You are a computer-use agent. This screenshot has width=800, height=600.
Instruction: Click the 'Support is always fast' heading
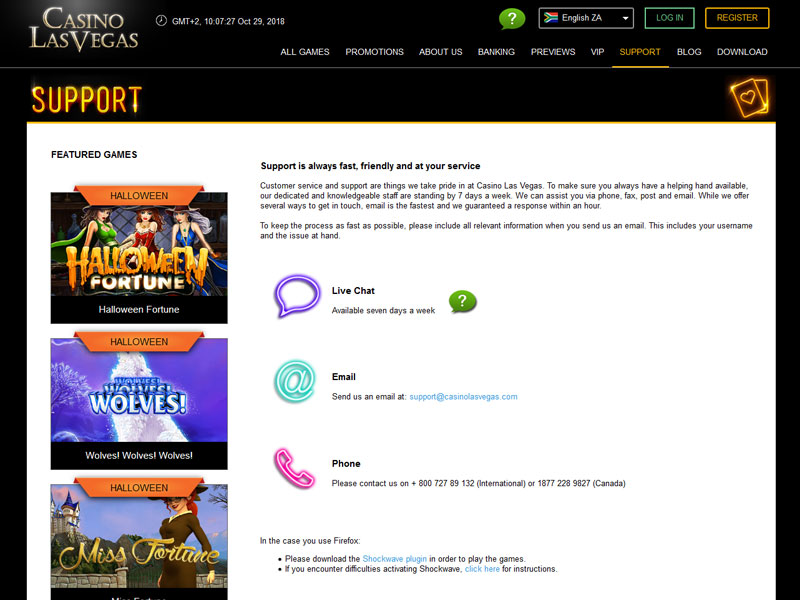370,166
